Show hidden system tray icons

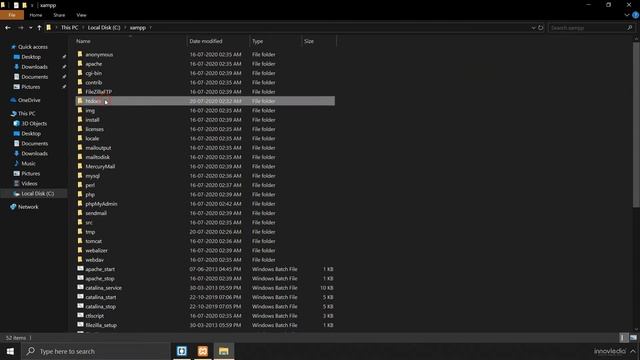click(633, 351)
